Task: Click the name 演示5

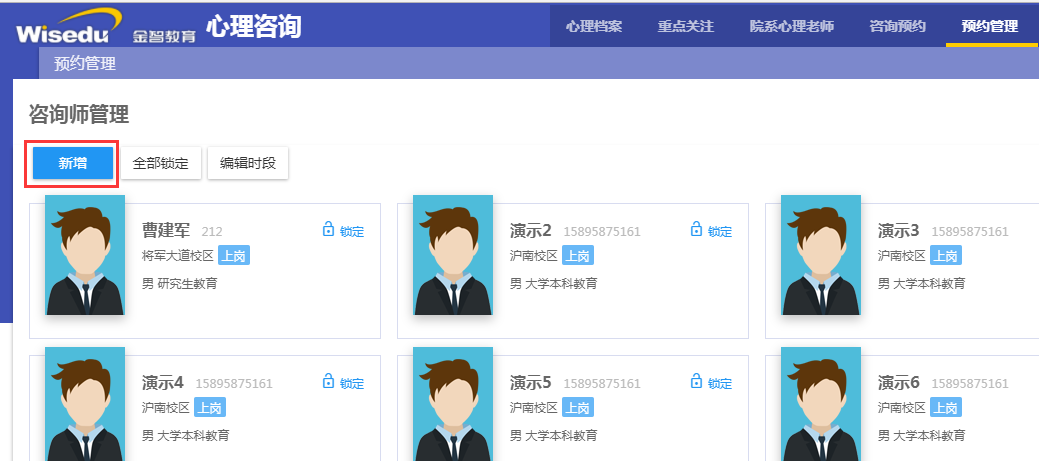Action: (x=531, y=383)
